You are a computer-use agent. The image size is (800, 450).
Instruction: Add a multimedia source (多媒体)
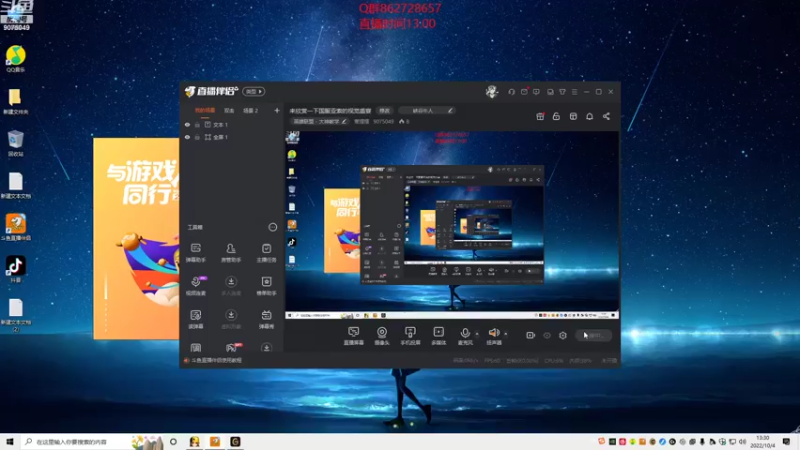coord(438,336)
